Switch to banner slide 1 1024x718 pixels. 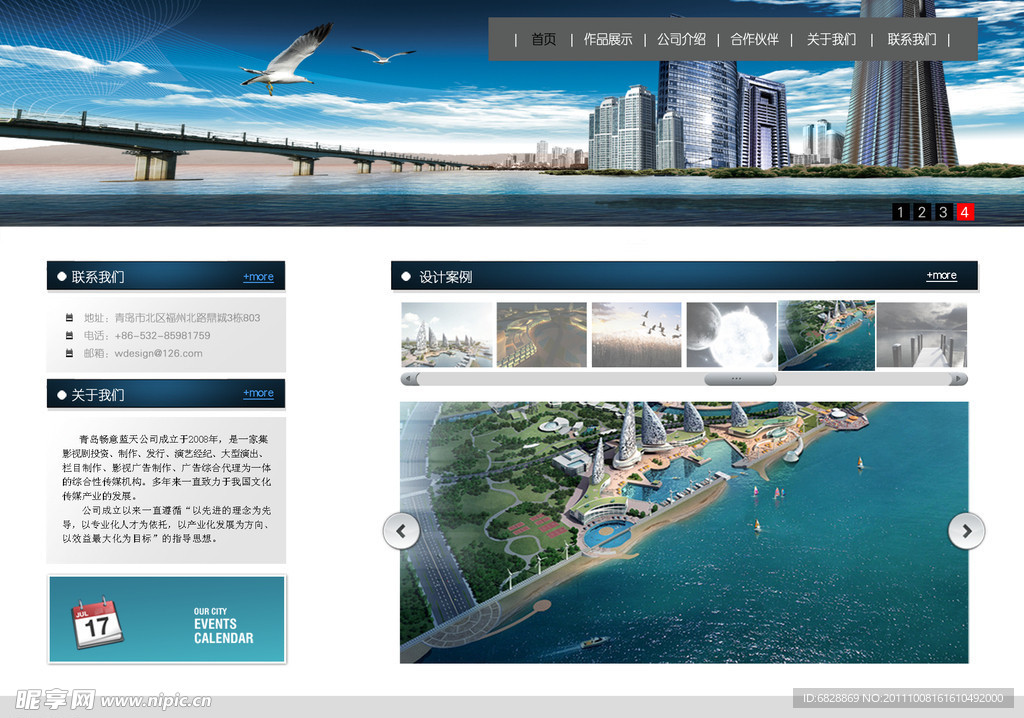tap(900, 212)
